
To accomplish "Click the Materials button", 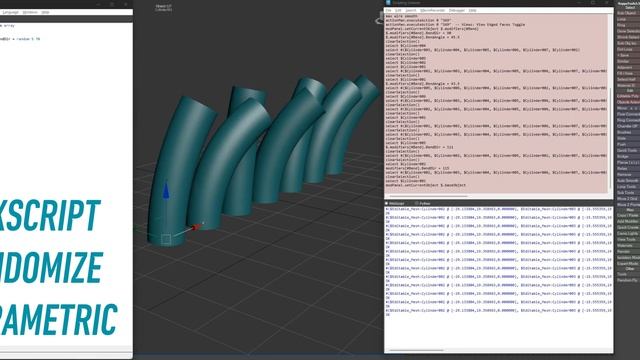I will pyautogui.click(x=628, y=246).
